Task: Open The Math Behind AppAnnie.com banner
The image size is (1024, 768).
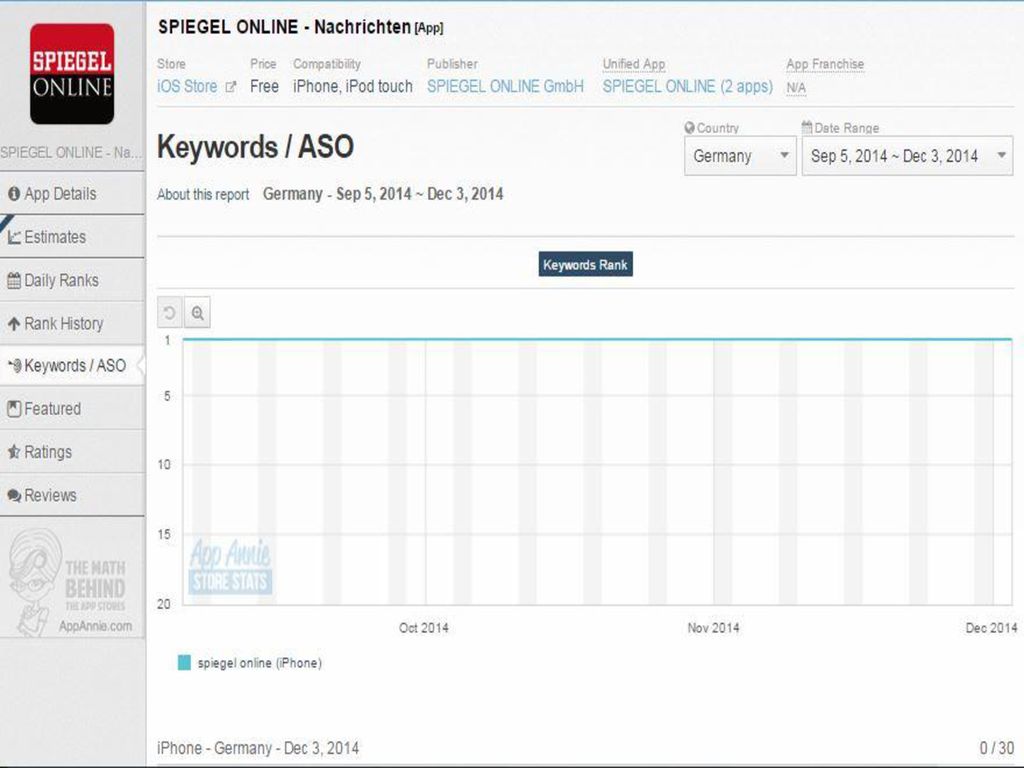Action: pos(72,582)
